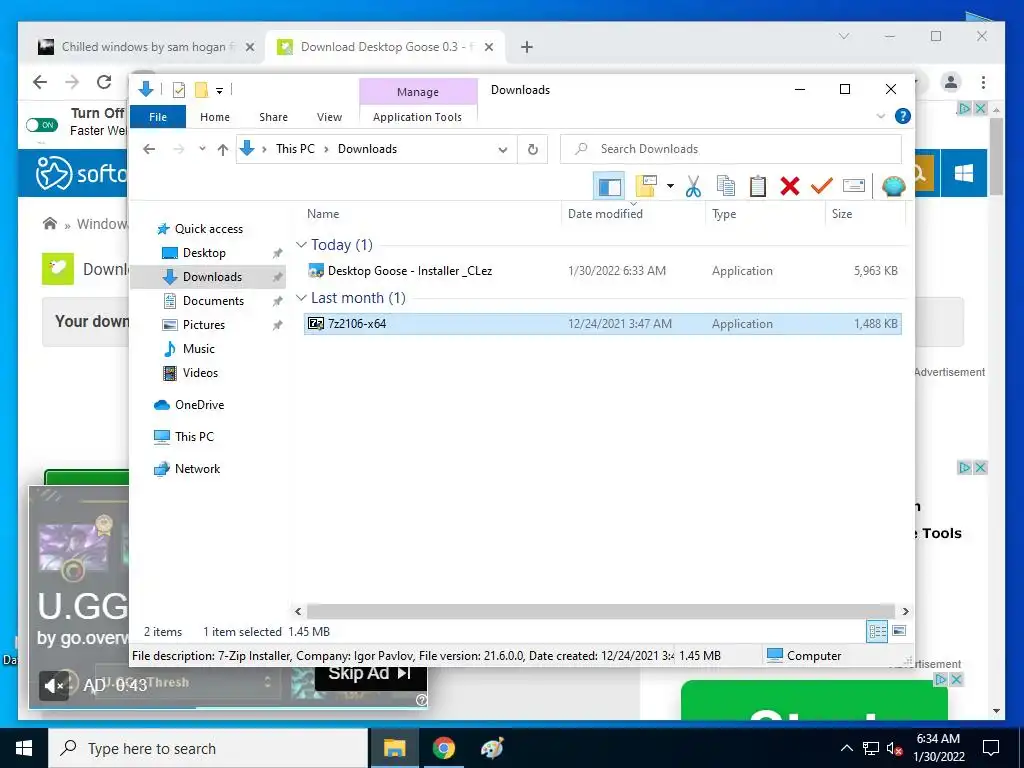Go back in Explorer navigation
The image size is (1024, 768).
[149, 150]
